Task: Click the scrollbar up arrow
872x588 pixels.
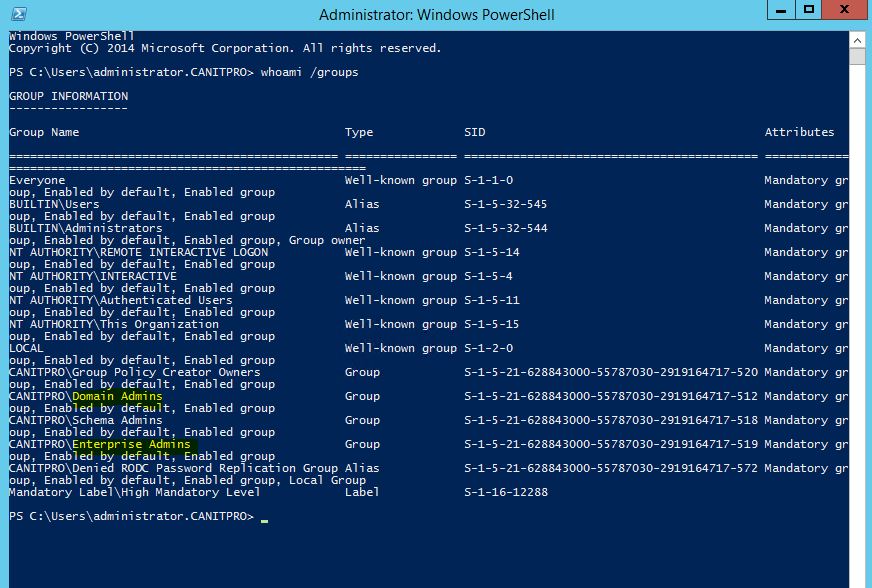Action: click(x=857, y=40)
